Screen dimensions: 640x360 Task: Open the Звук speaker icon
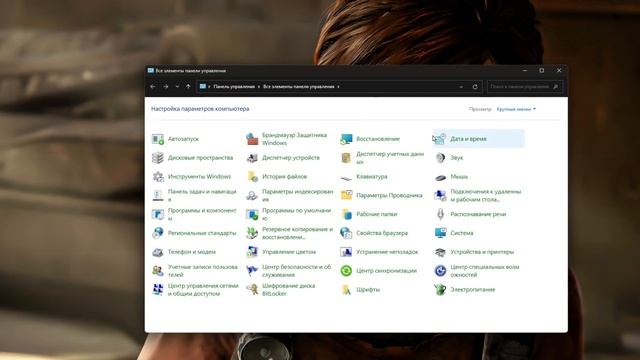440,158
